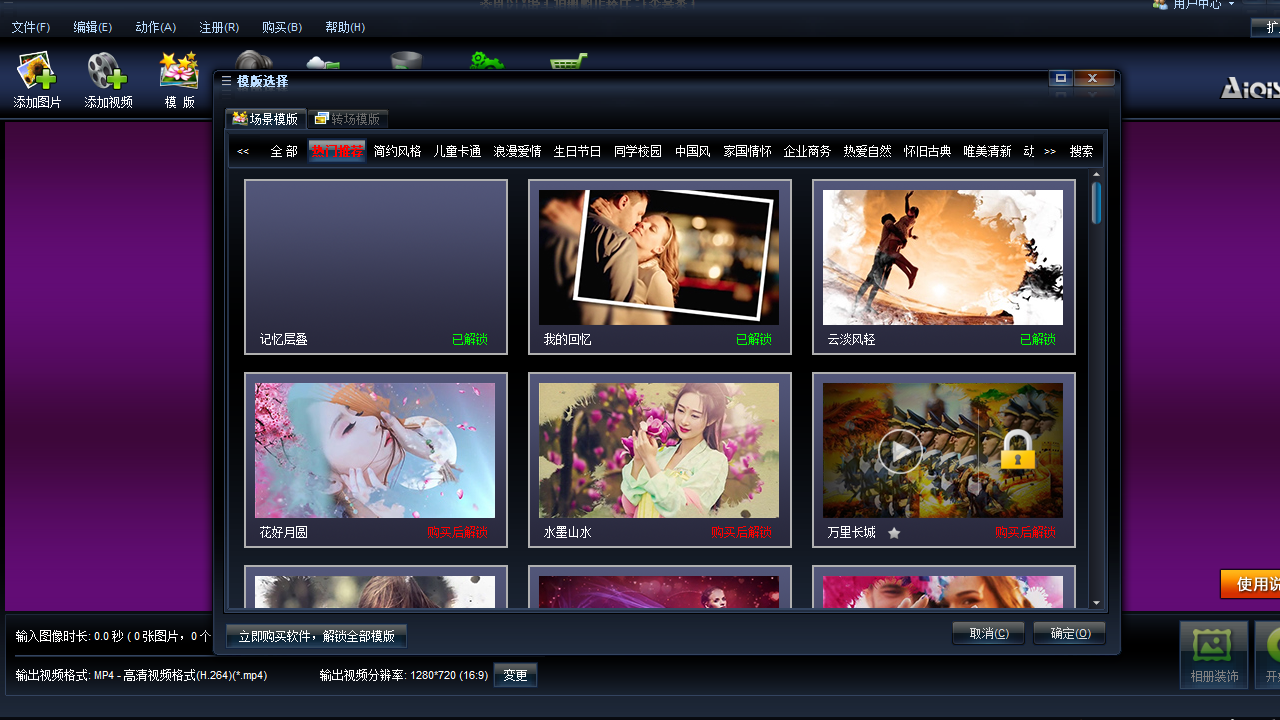Image resolution: width=1280 pixels, height=720 pixels.
Task: Open the 帮助(H) menu
Action: click(344, 27)
